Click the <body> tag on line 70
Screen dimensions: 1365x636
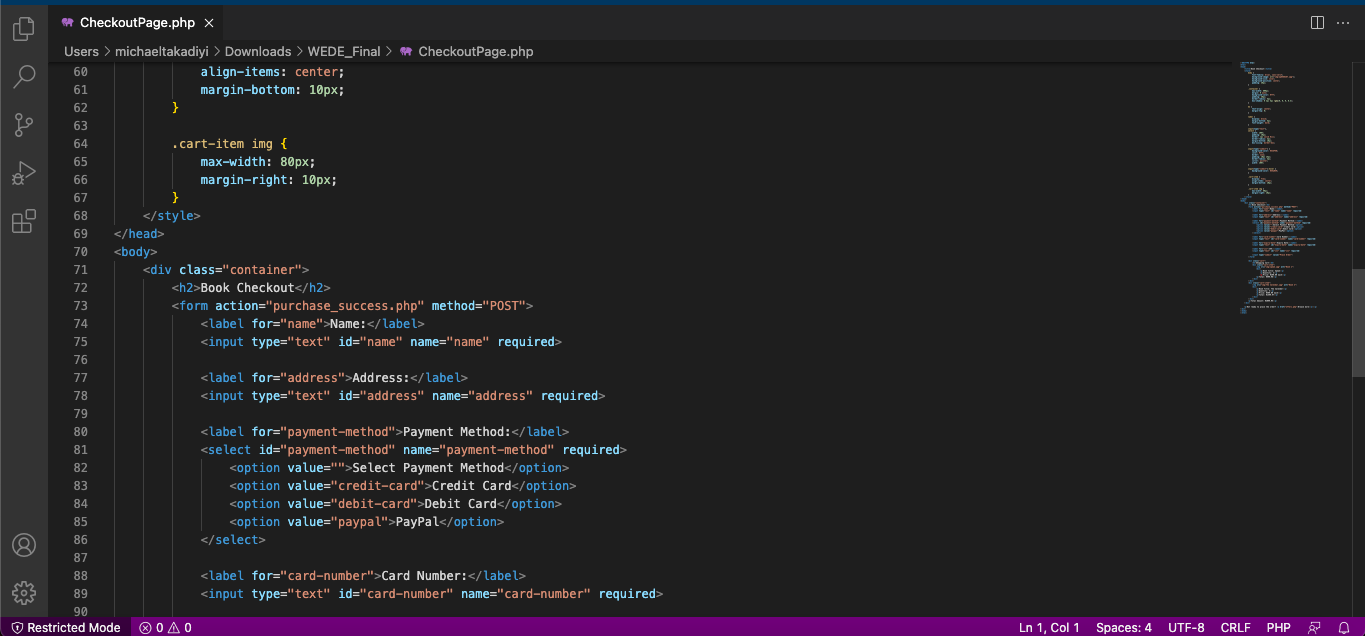136,252
